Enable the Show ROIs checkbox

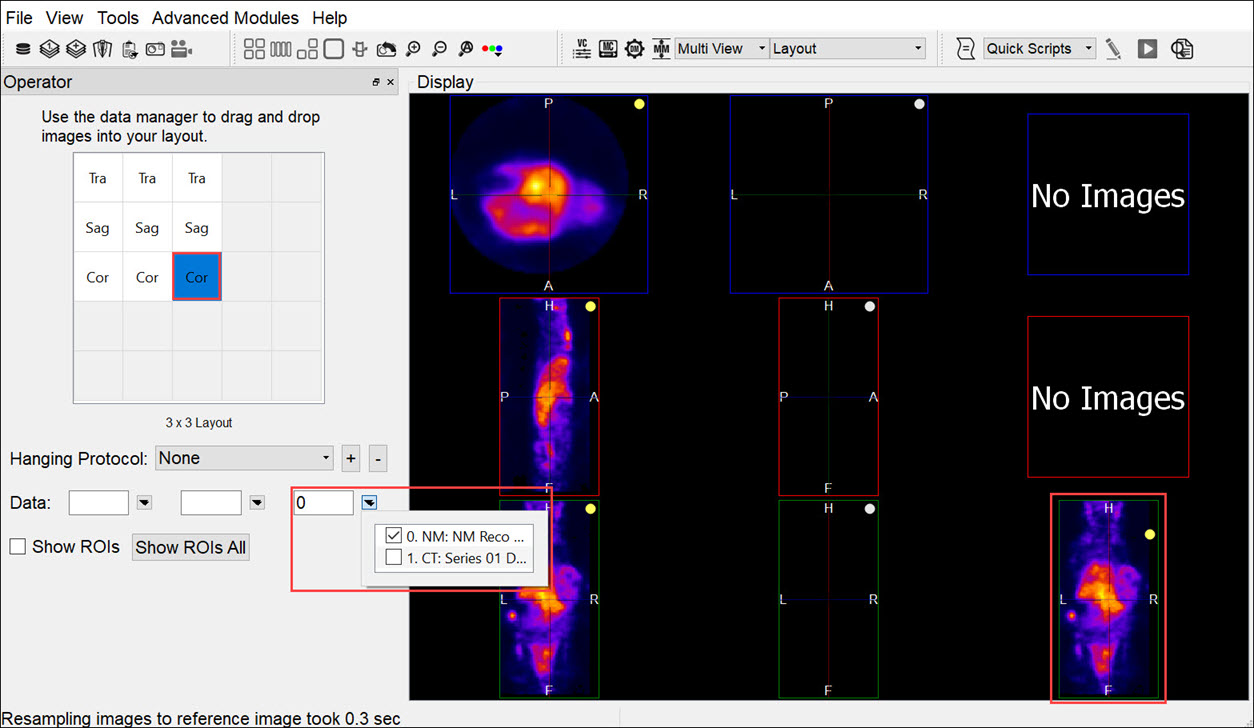pyautogui.click(x=16, y=547)
